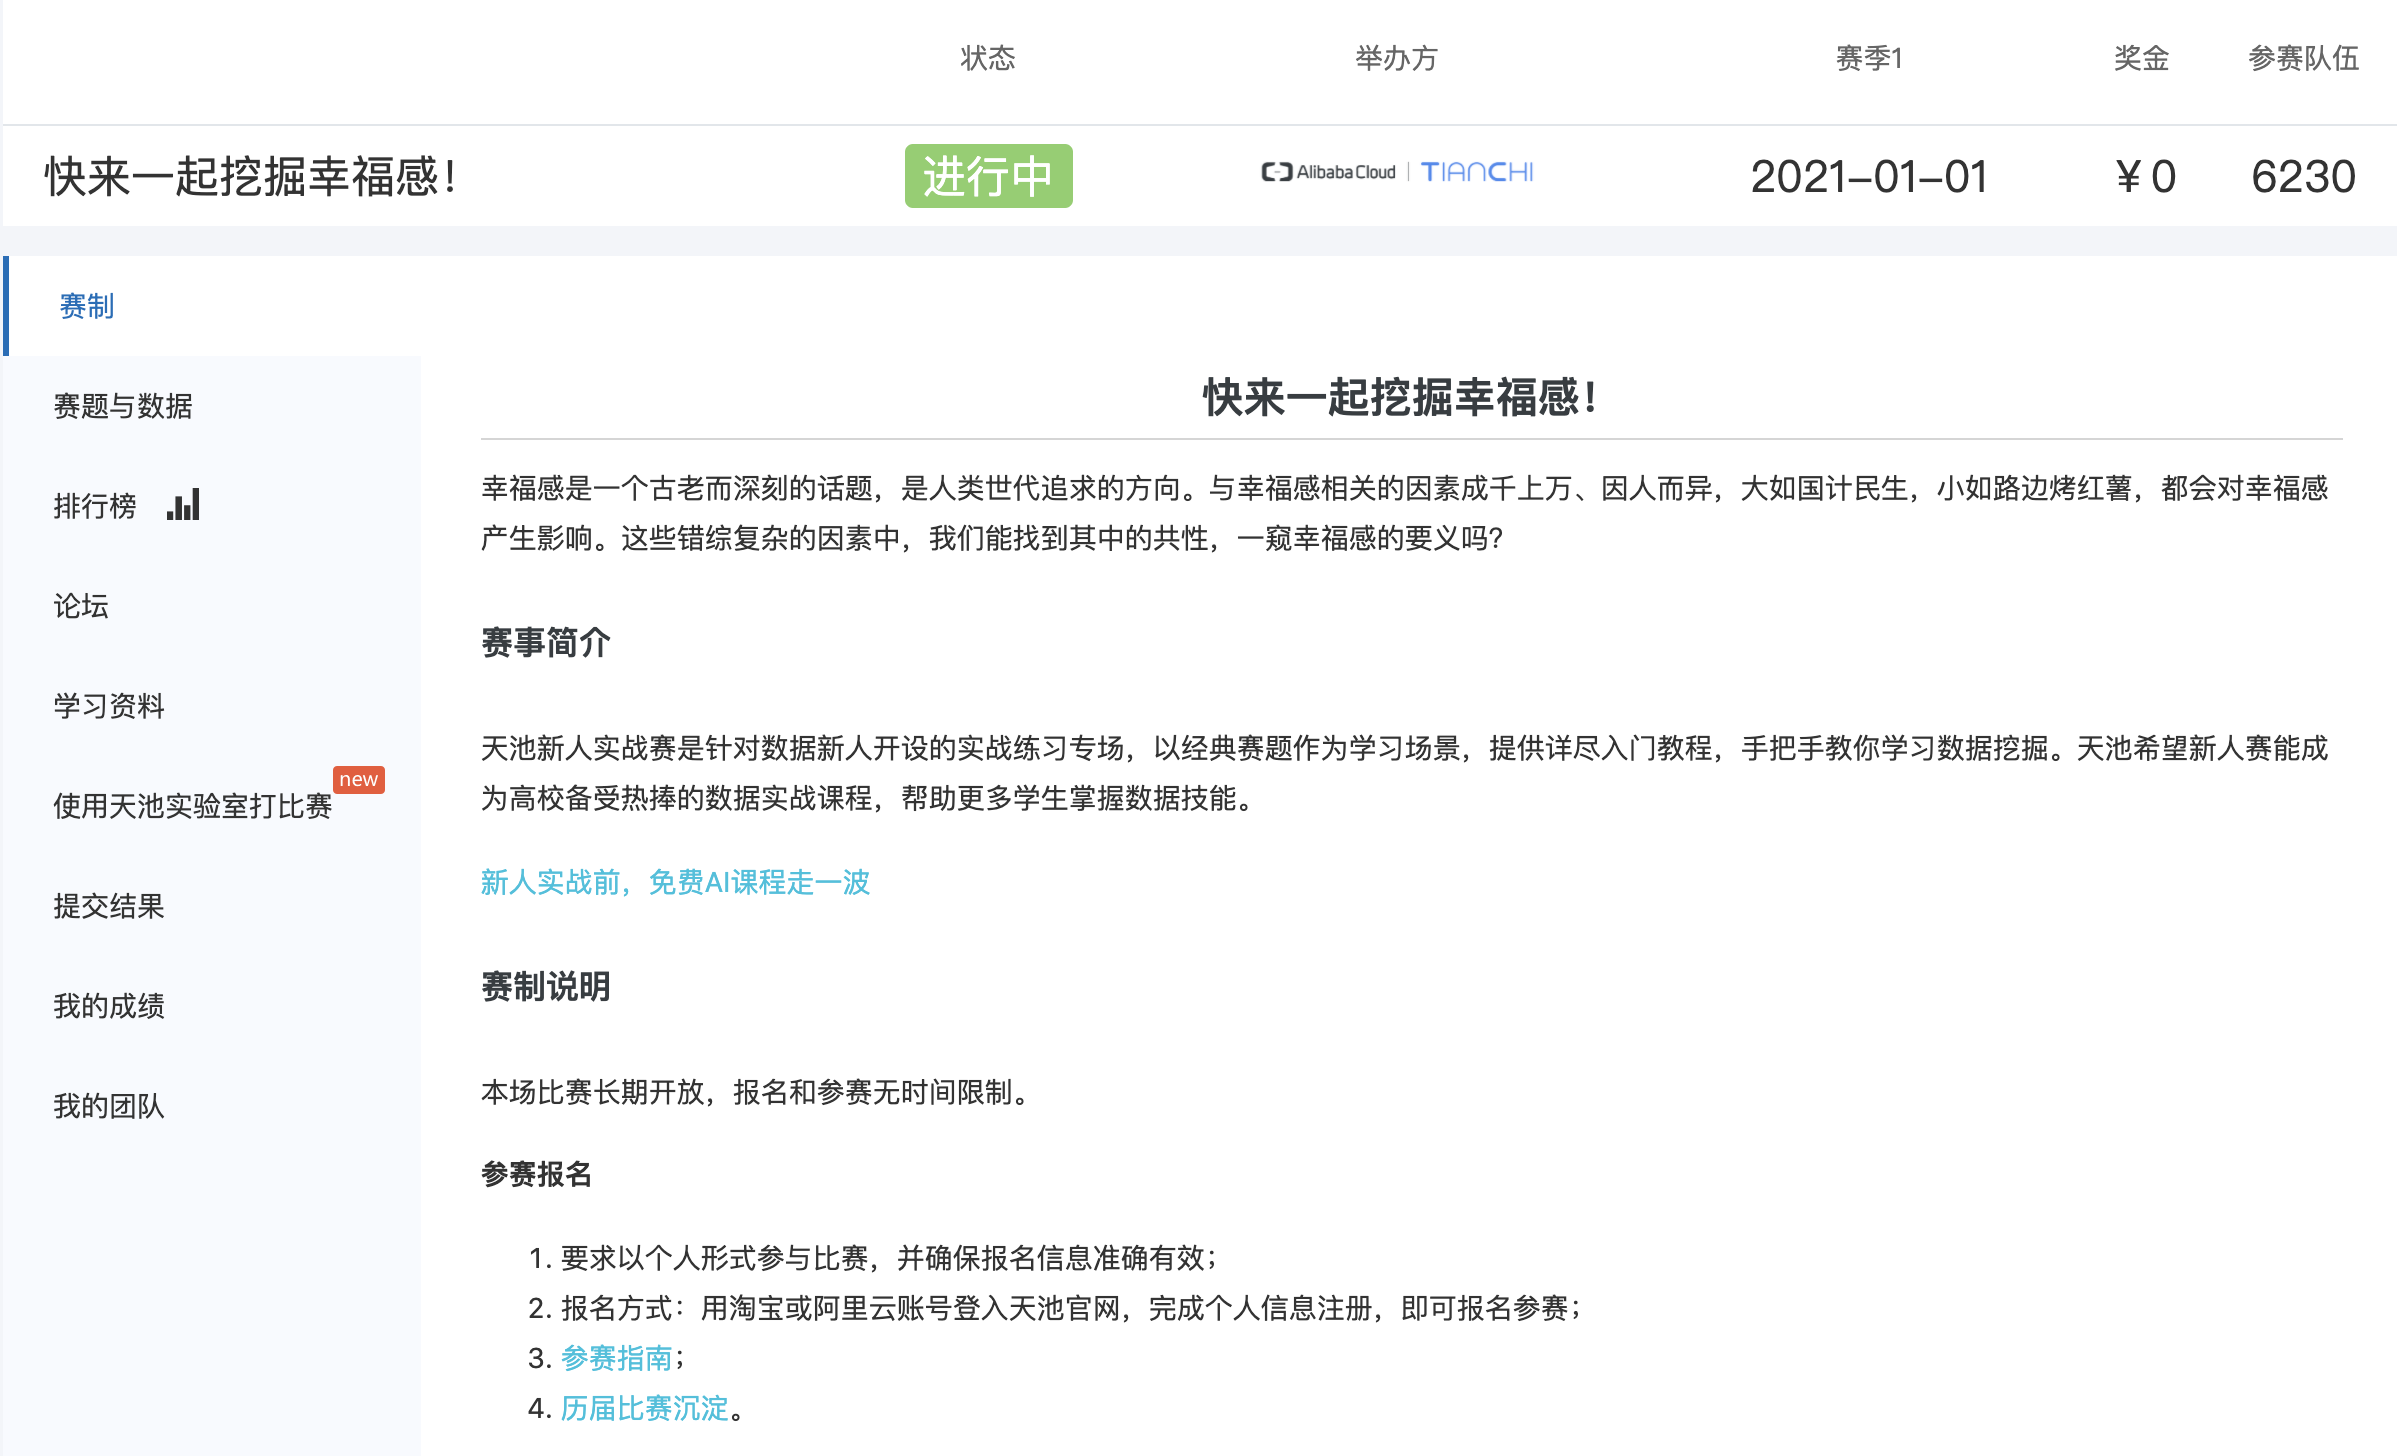Select the 赛制 sidebar tab
Screen dimensions: 2397x1456
point(87,306)
